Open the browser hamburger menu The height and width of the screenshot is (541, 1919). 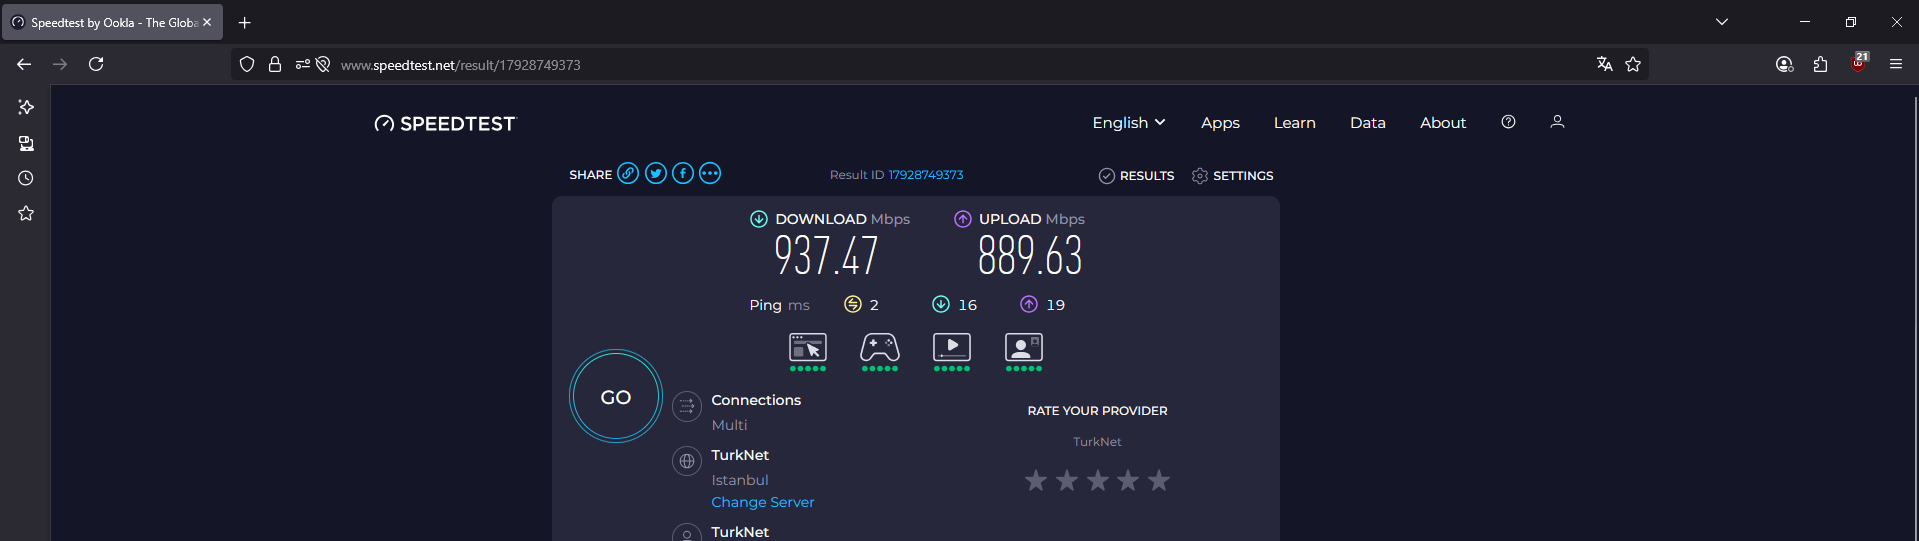tap(1896, 64)
